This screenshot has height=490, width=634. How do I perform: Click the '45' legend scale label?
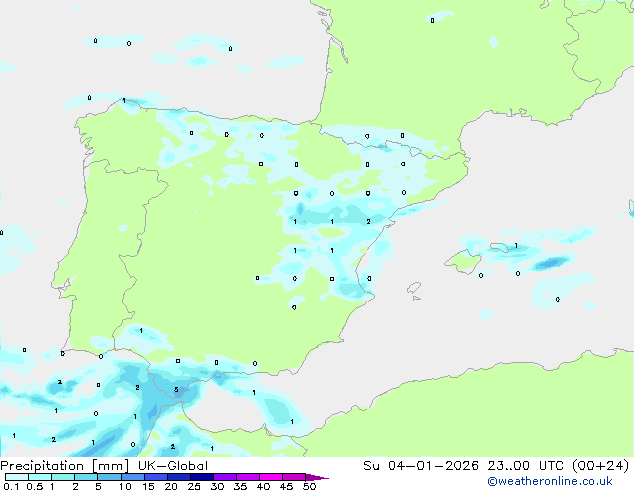tap(286, 486)
